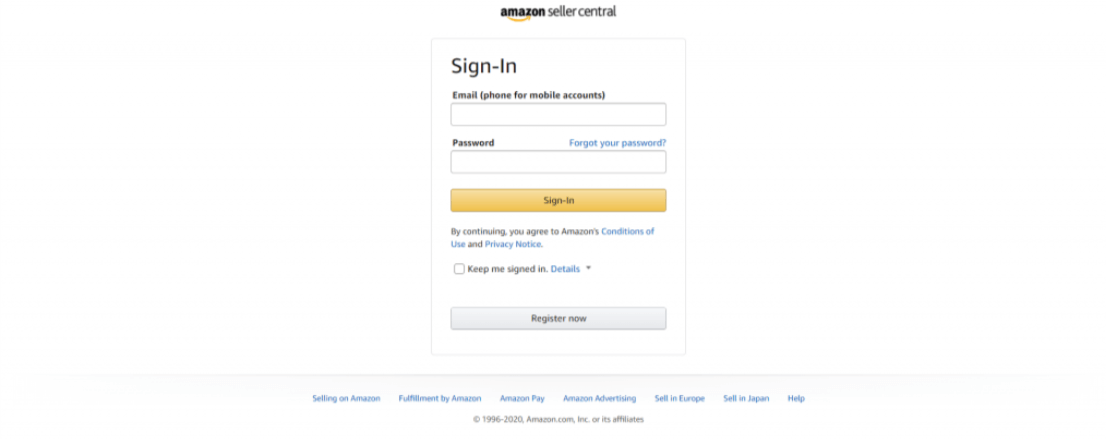
Task: Enable the Keep me signed in checkbox
Action: [x=459, y=269]
